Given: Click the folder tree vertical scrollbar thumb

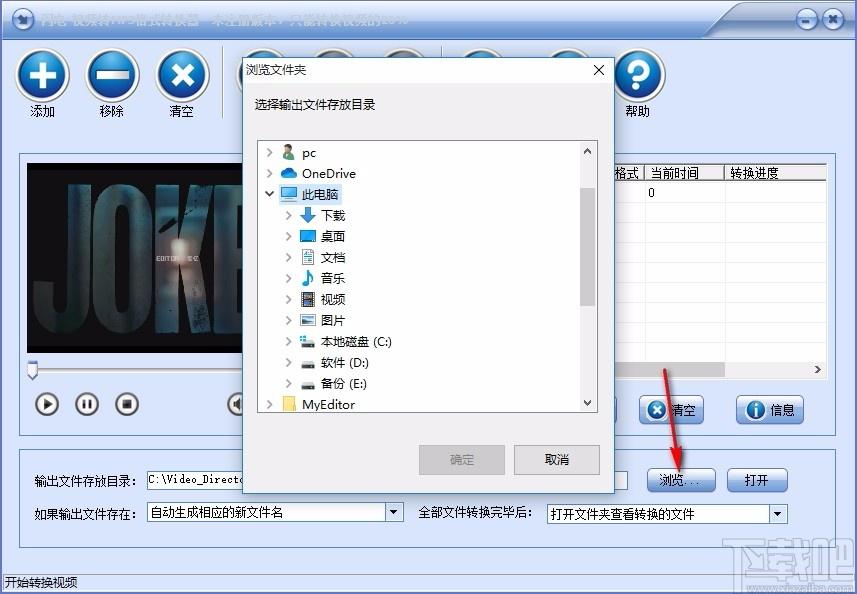Looking at the screenshot, I should [x=588, y=246].
